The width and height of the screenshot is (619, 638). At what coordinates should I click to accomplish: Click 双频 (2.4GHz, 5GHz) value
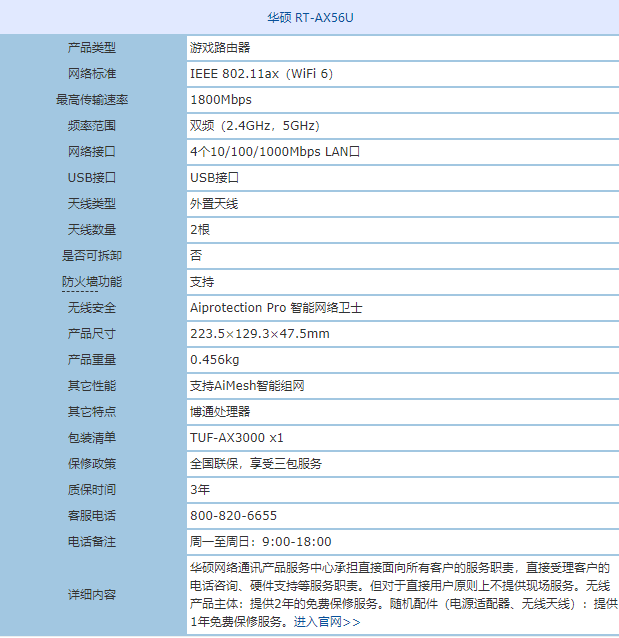click(x=255, y=126)
